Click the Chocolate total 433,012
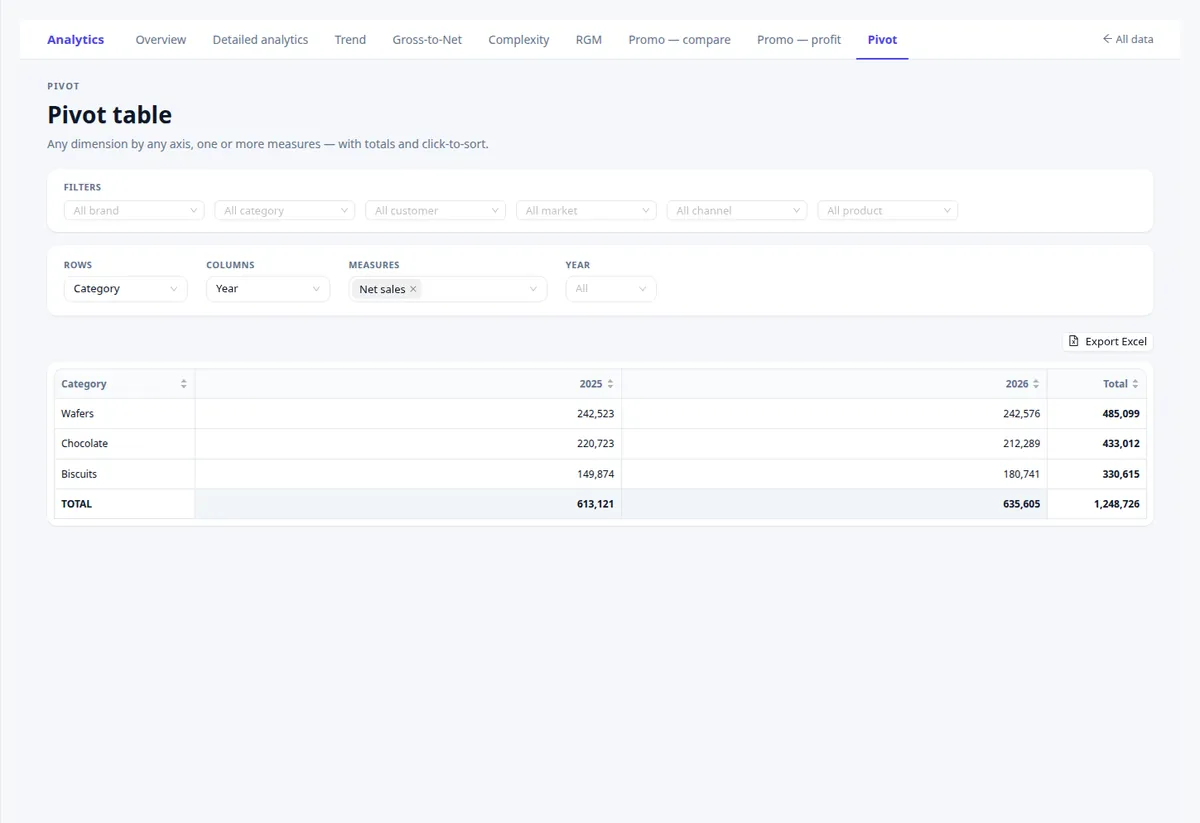The height and width of the screenshot is (823, 1200). coord(1120,443)
